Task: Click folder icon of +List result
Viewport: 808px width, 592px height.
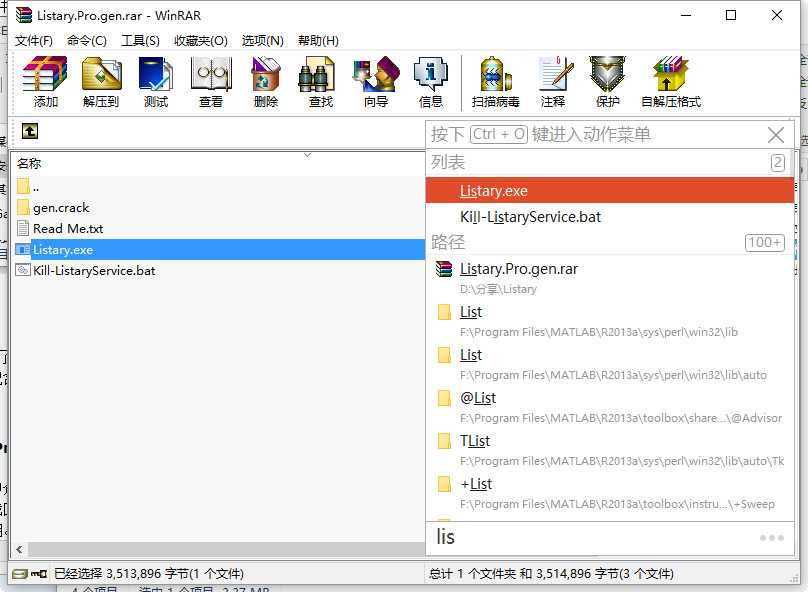Action: (x=444, y=484)
